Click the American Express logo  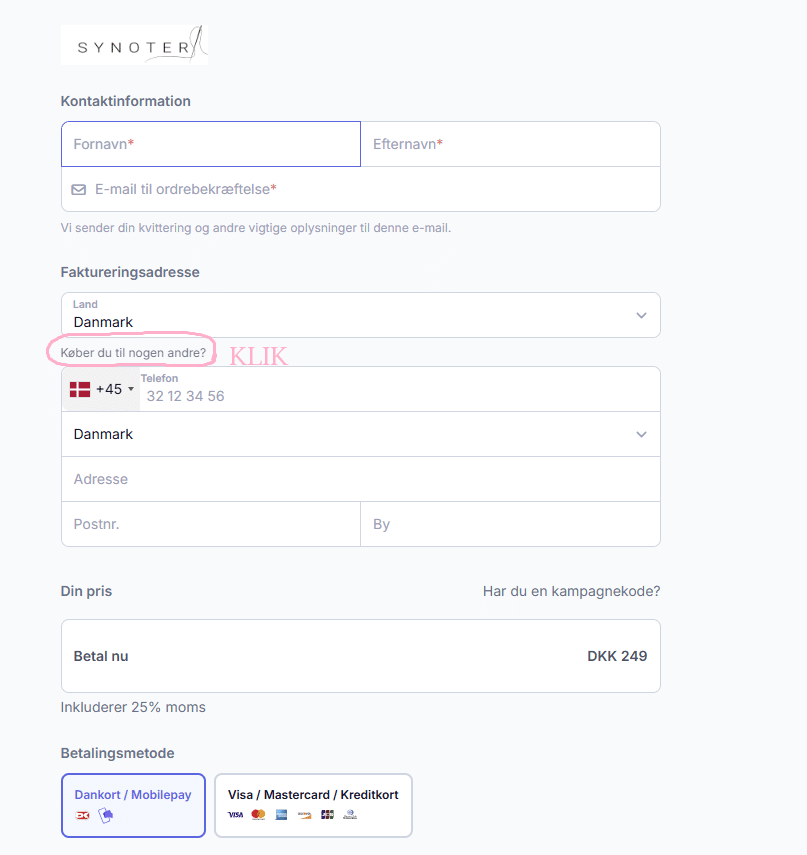tap(281, 815)
